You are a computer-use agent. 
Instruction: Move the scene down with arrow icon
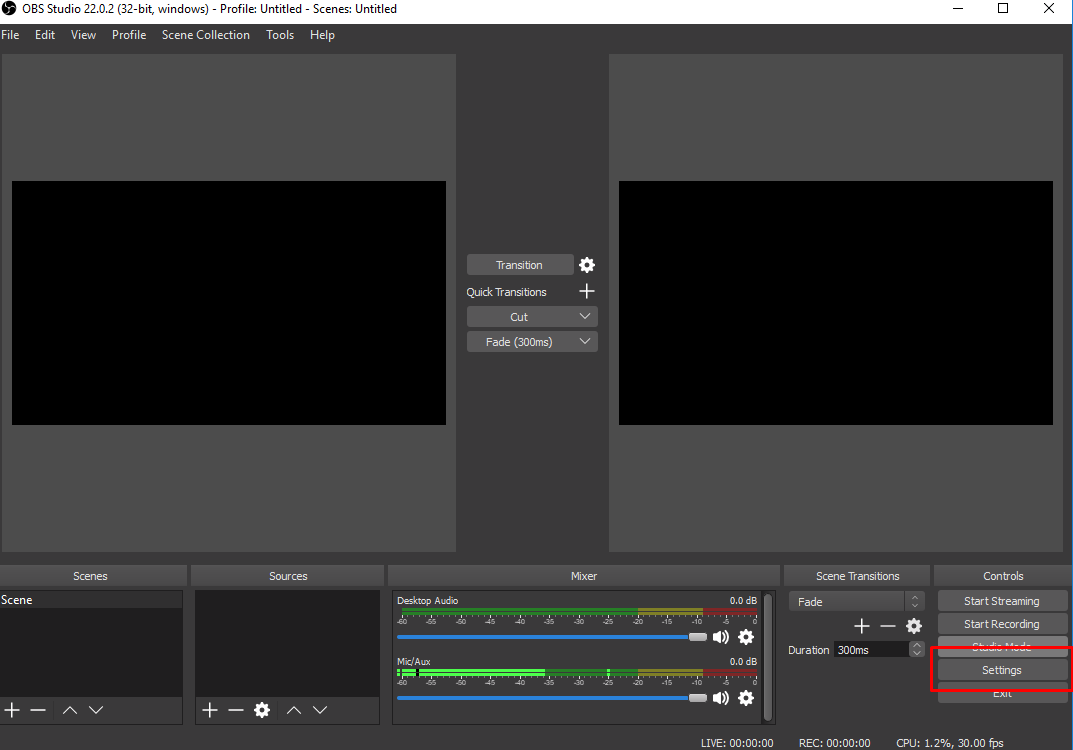point(96,710)
